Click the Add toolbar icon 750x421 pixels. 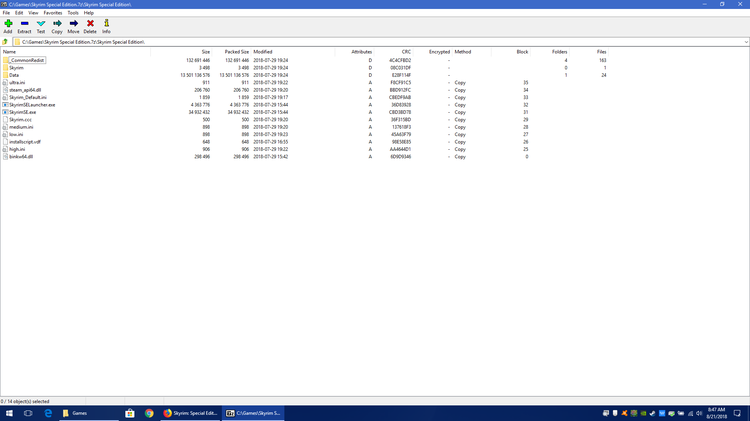click(8, 26)
